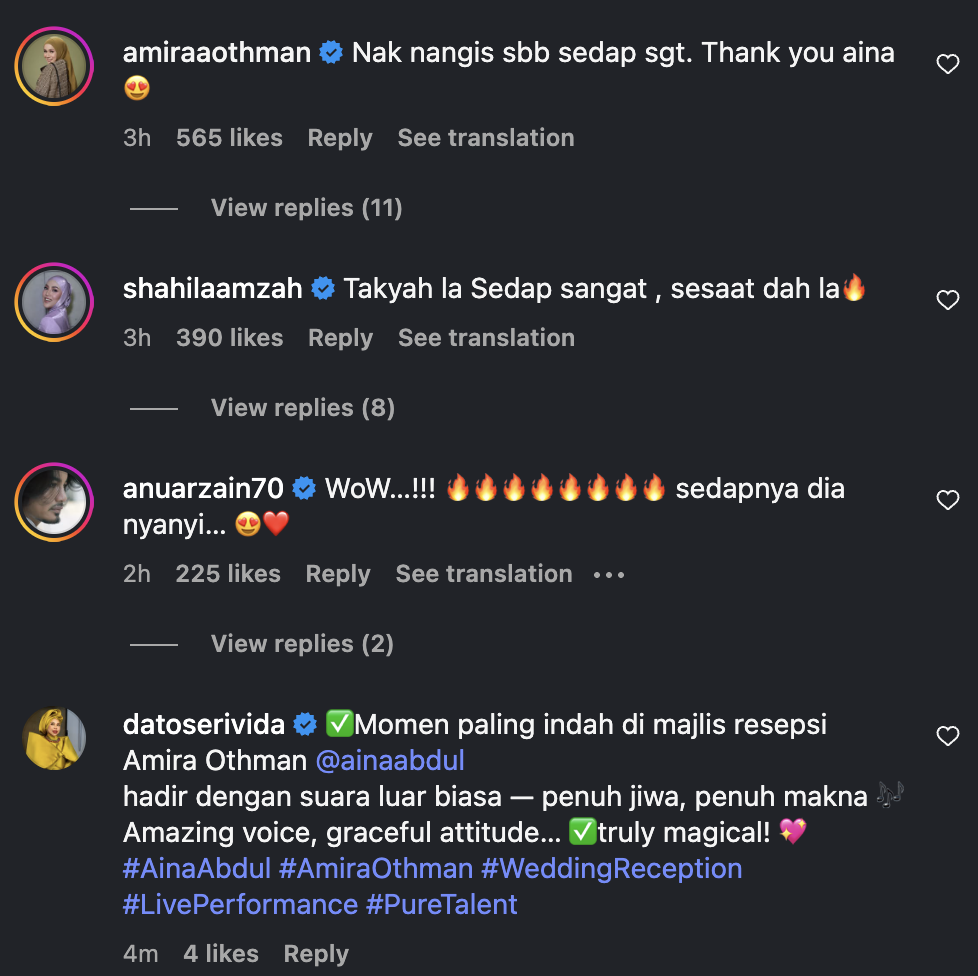
Task: Tap the heart on datoserivida's comment
Action: pos(947,736)
